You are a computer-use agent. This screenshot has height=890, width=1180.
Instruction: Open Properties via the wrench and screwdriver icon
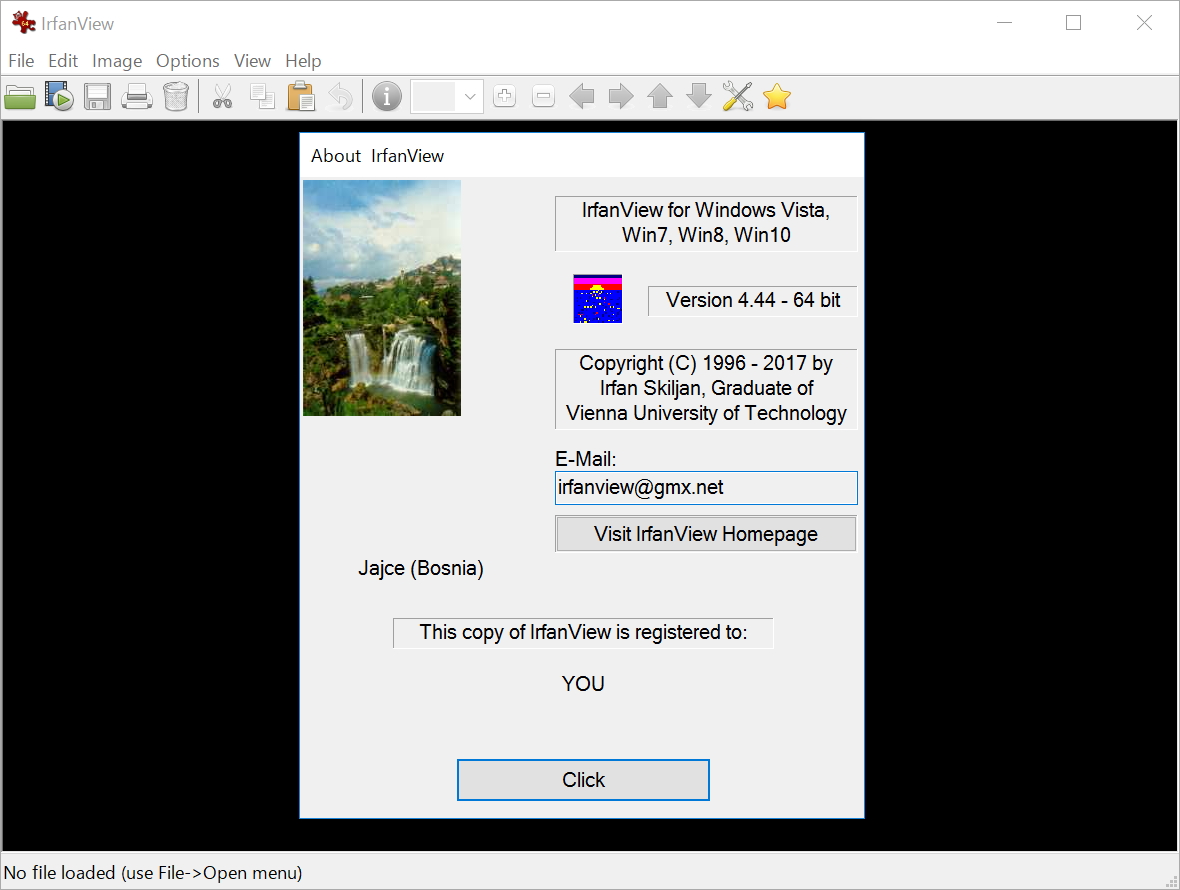[x=738, y=96]
